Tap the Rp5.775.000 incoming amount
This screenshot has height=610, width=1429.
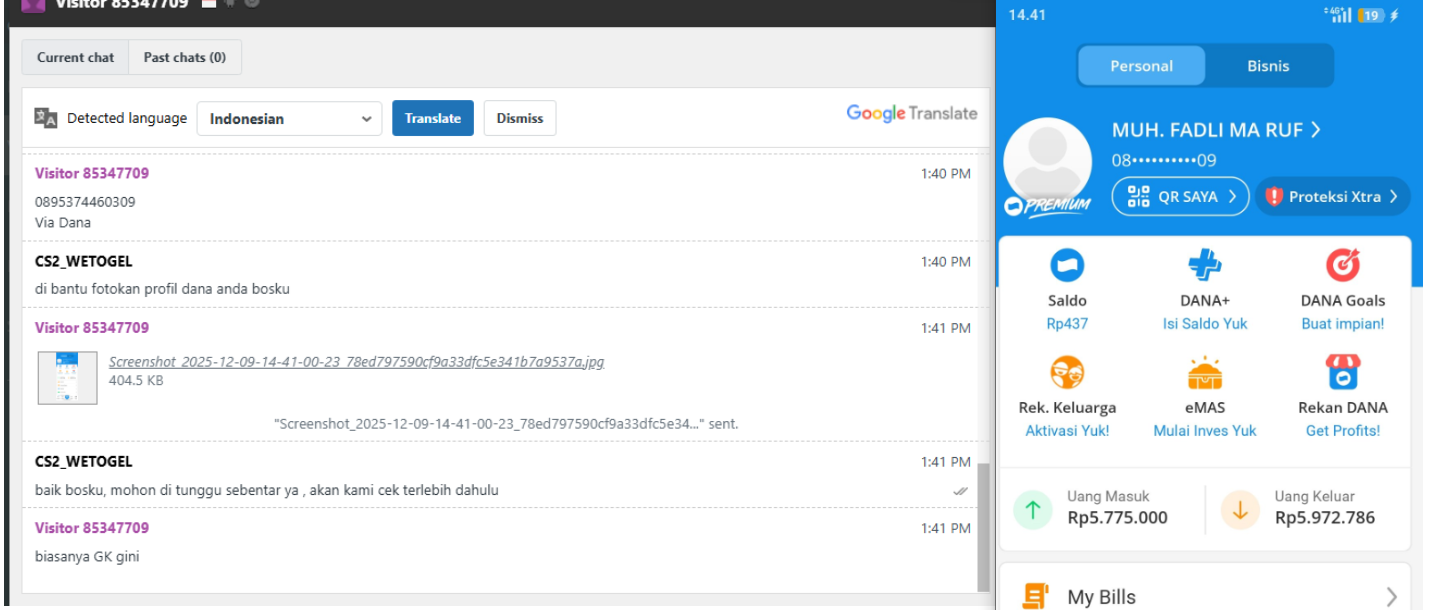1117,518
